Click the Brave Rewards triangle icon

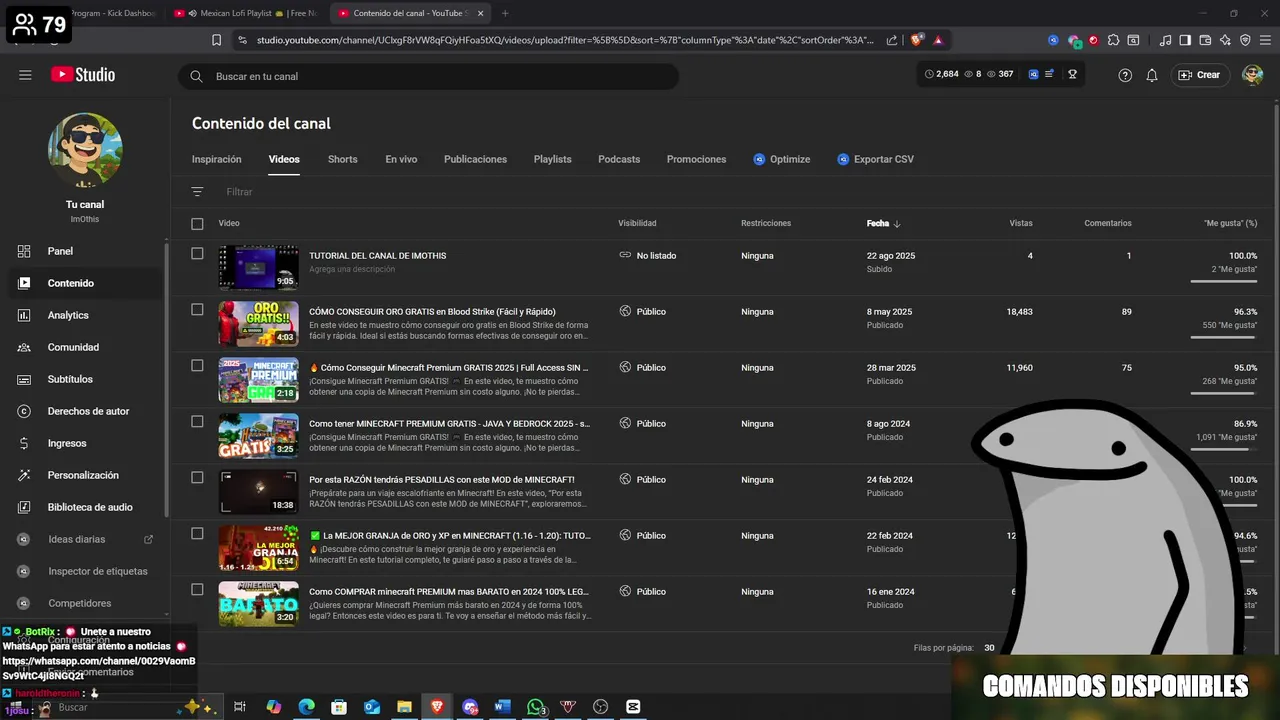click(x=938, y=40)
